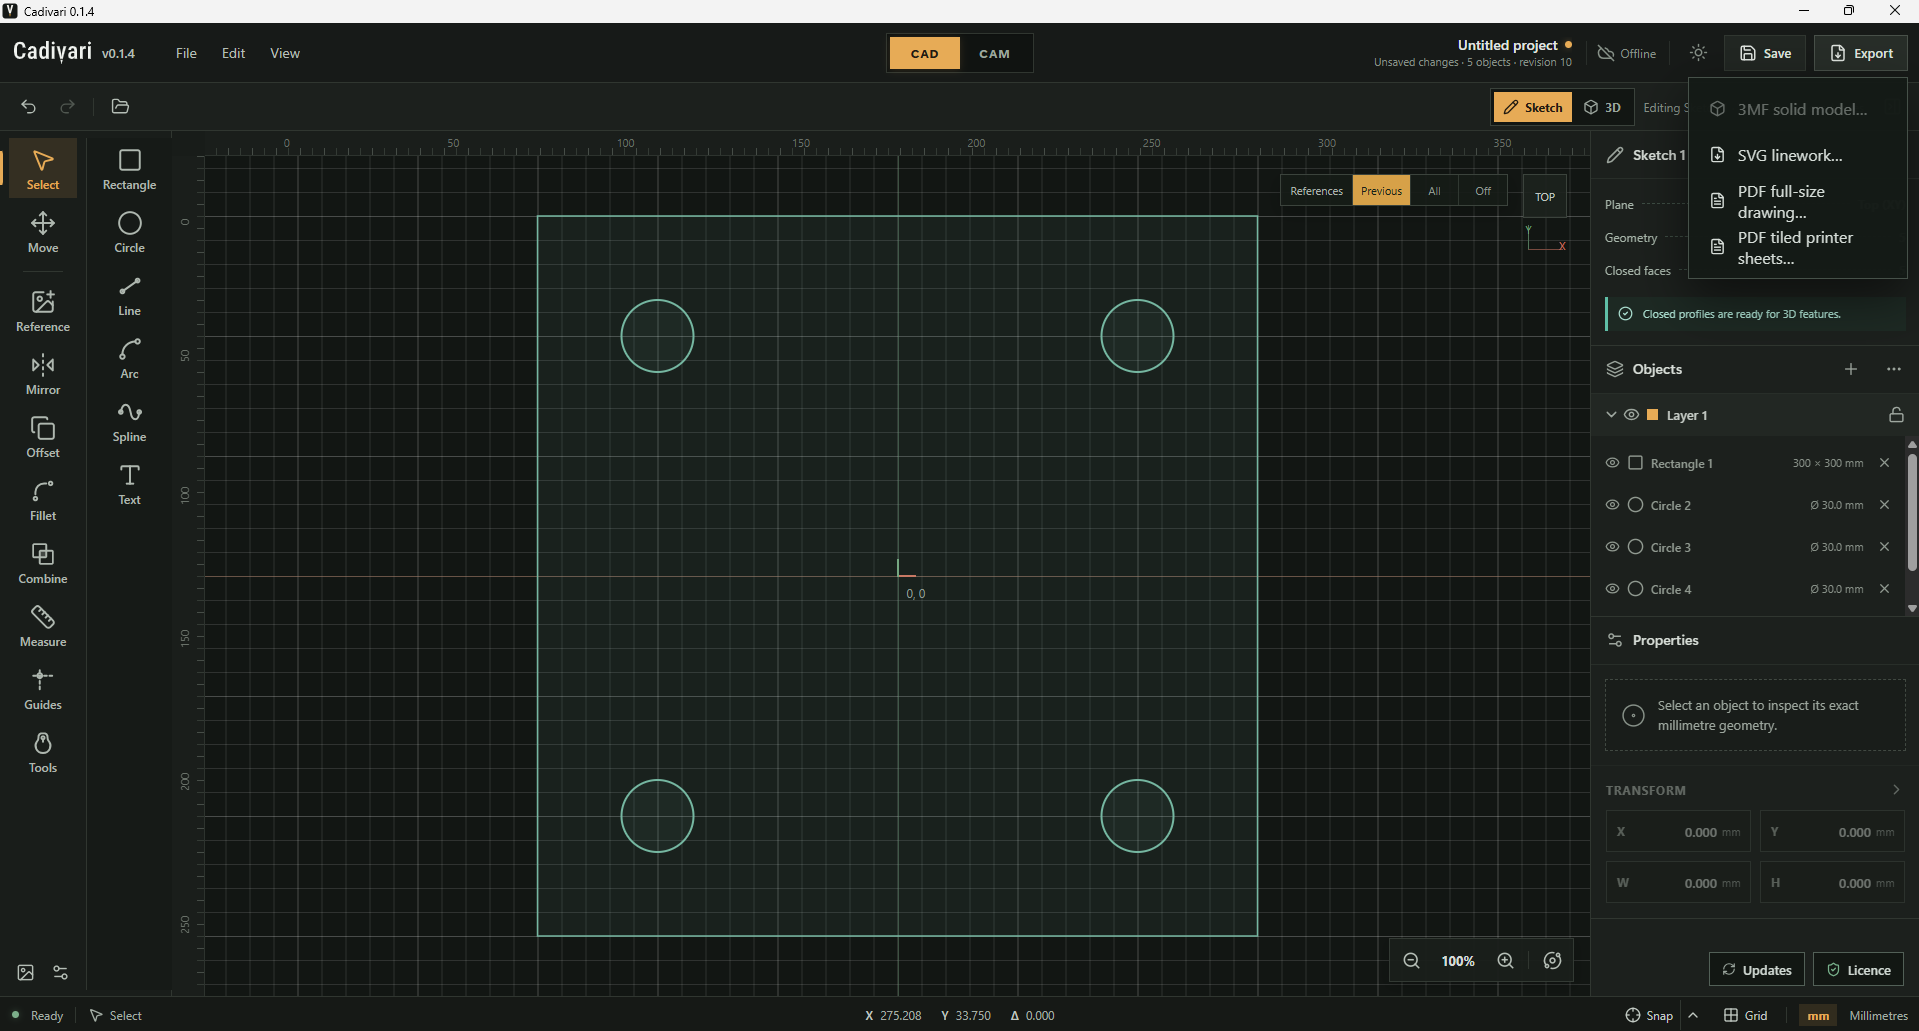The height and width of the screenshot is (1031, 1919).
Task: Open the Licence button
Action: 1859,970
